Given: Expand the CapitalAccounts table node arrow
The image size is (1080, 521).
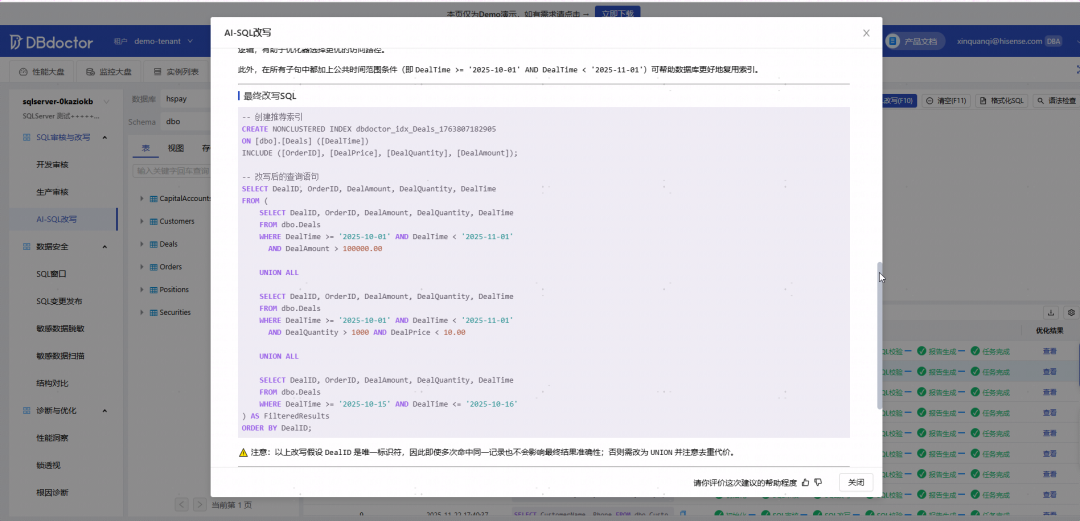Looking at the screenshot, I should (141, 198).
